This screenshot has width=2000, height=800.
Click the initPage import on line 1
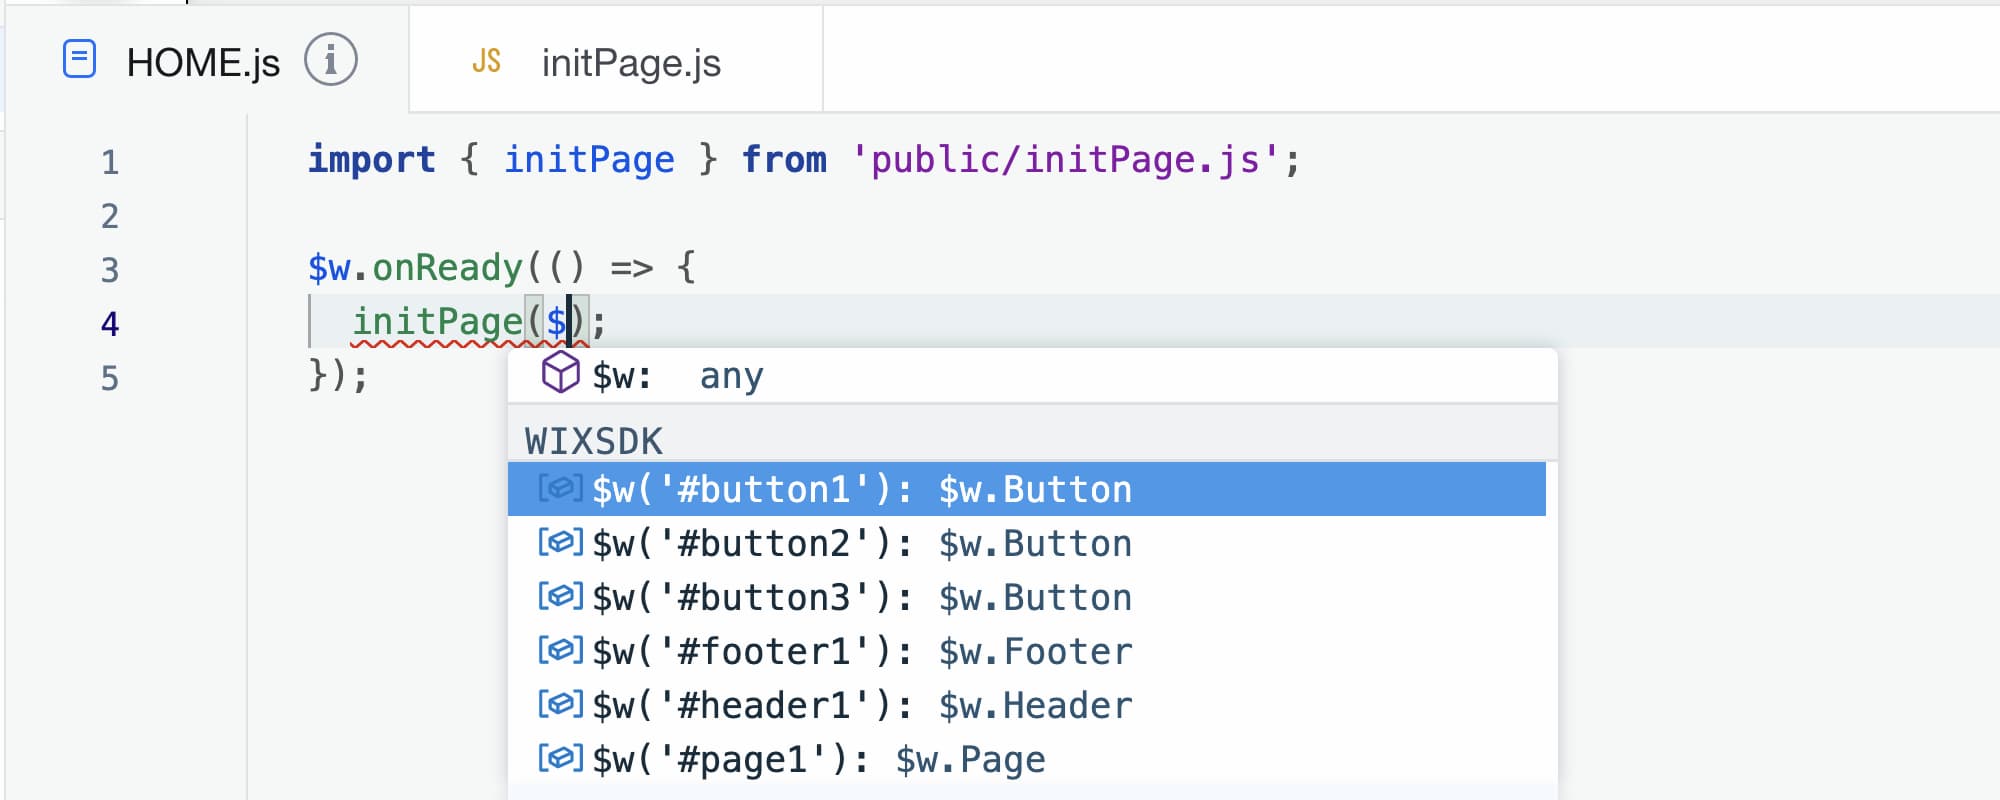pyautogui.click(x=588, y=158)
